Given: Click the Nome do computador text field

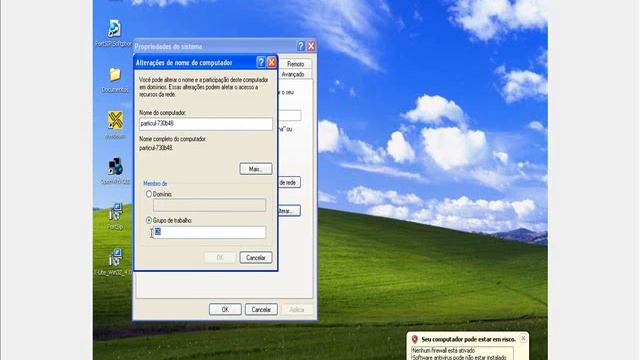Looking at the screenshot, I should tap(206, 124).
